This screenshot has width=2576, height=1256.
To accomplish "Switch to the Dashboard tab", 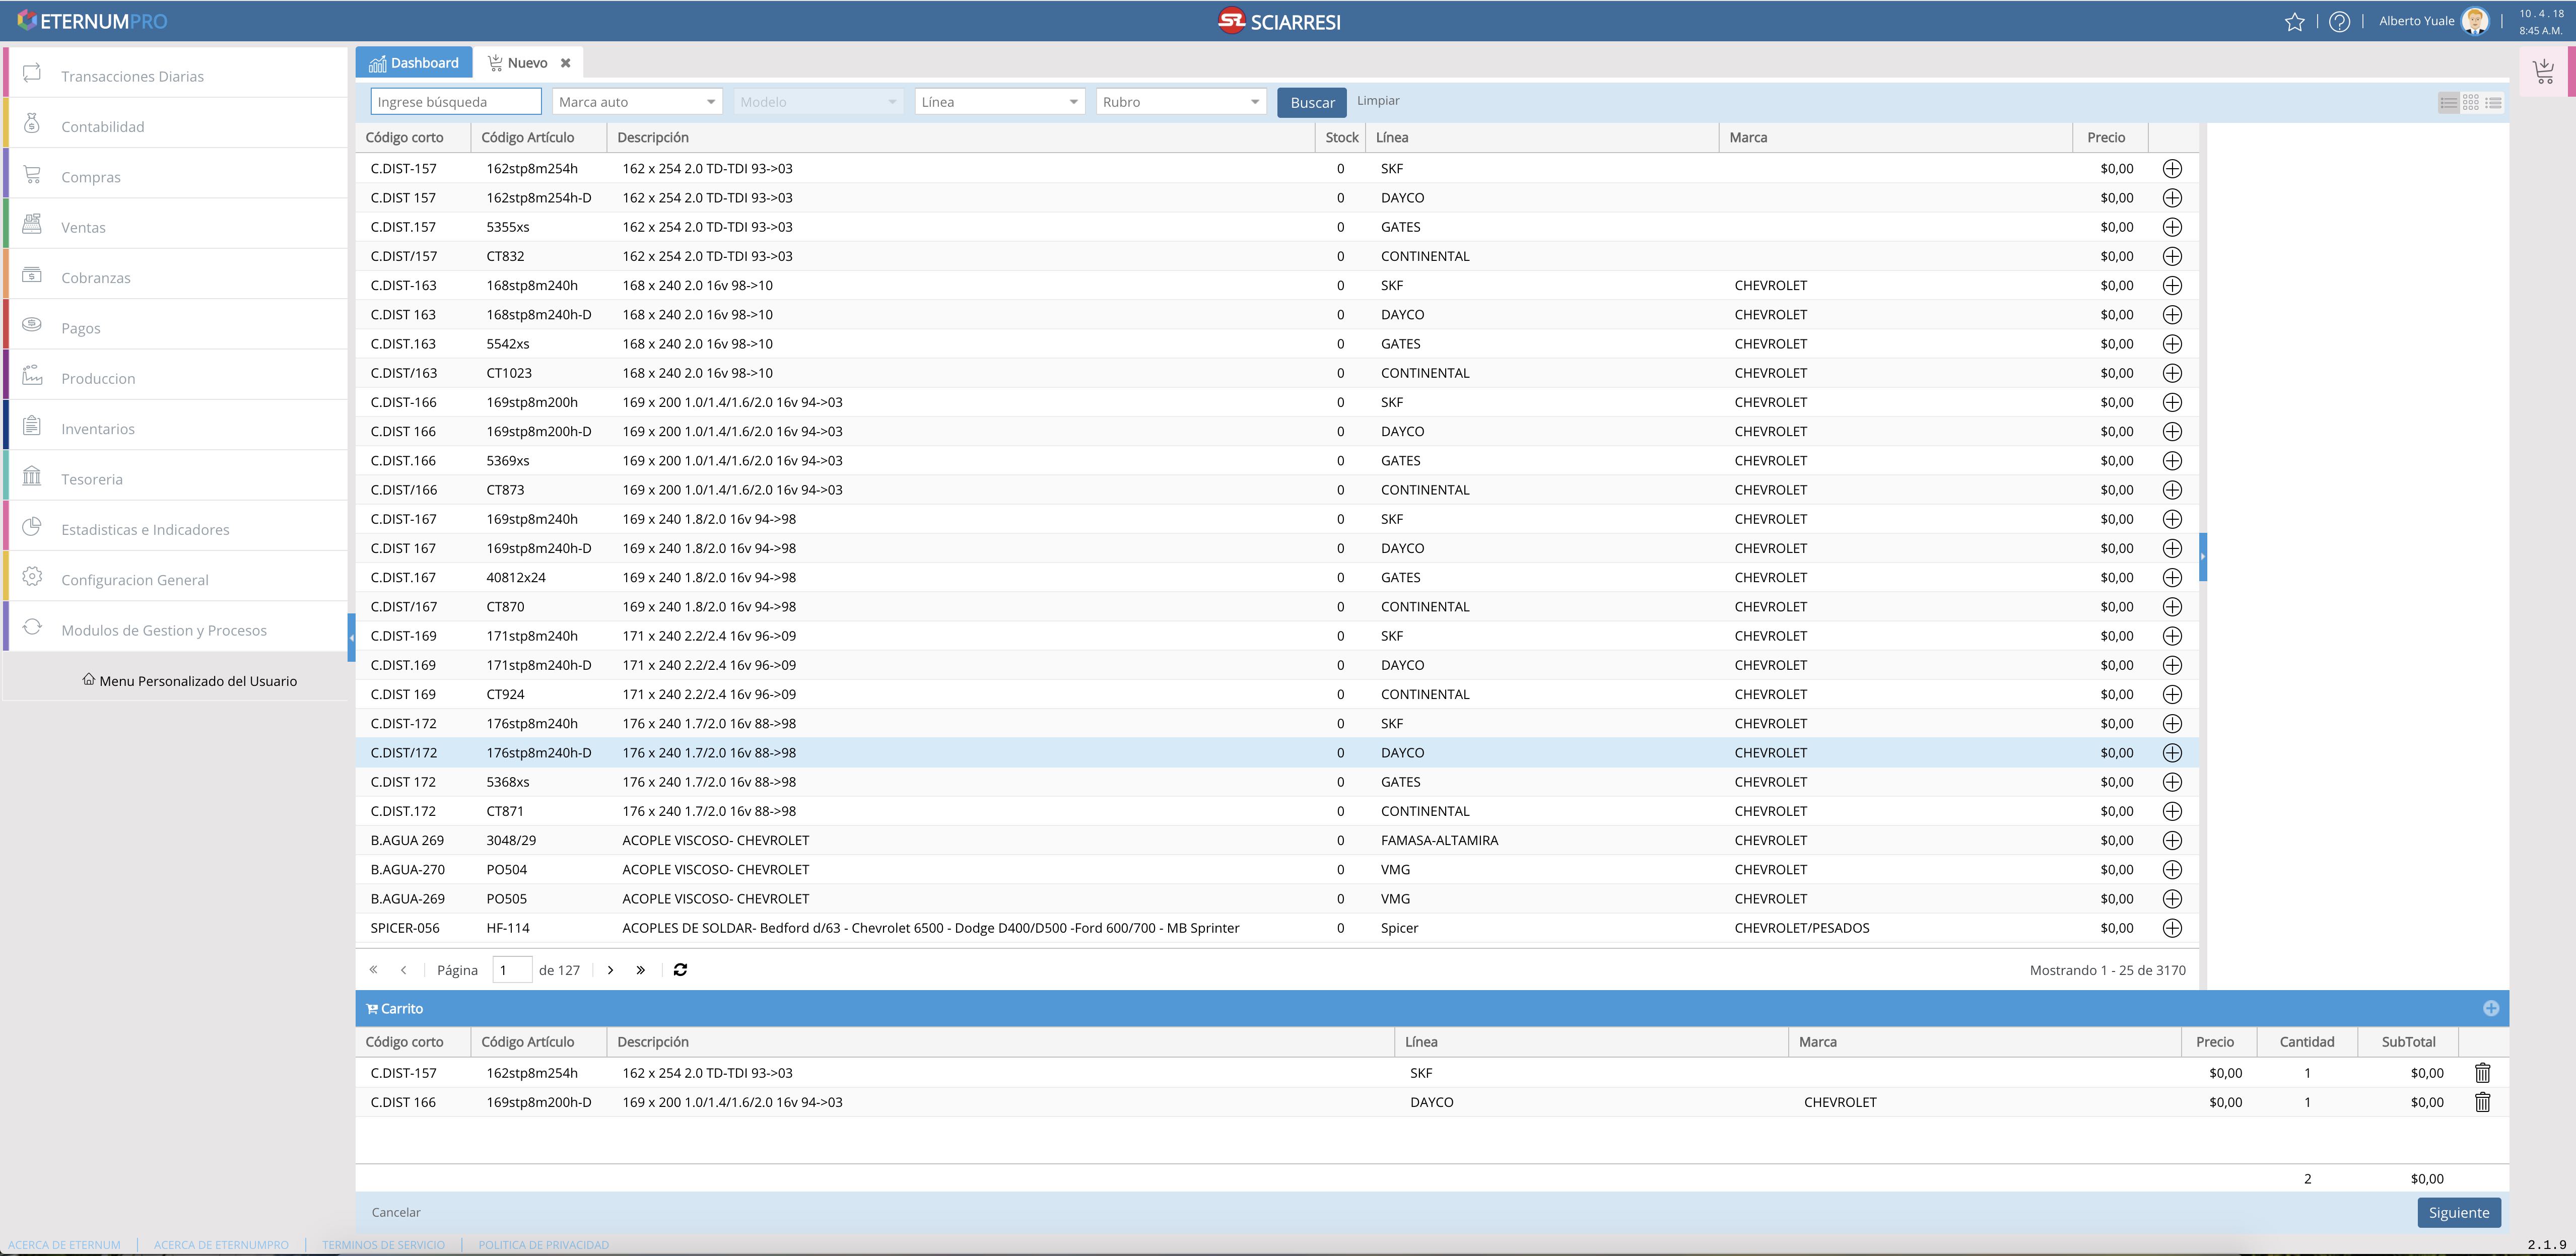I will [414, 62].
